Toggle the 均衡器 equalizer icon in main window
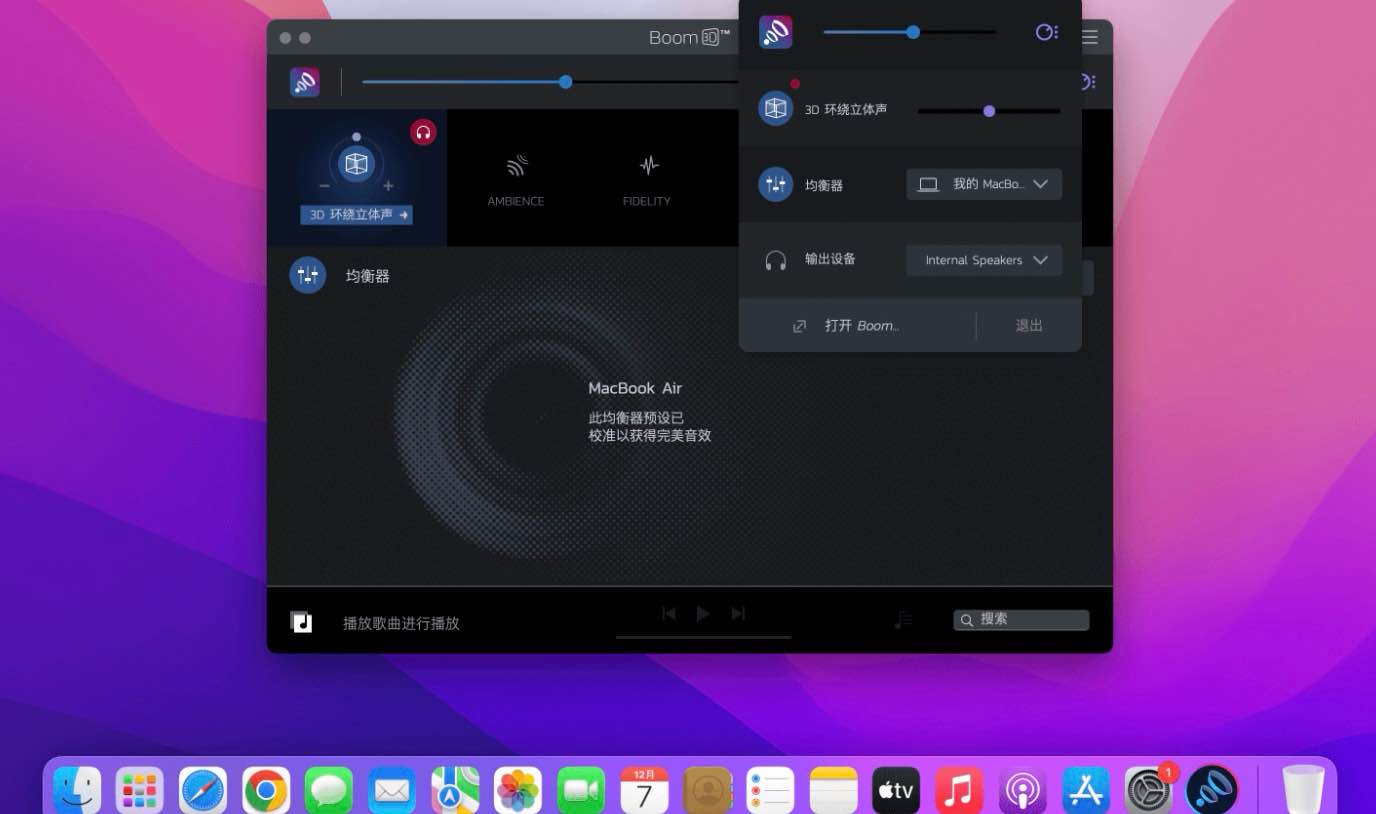The width and height of the screenshot is (1376, 814). tap(308, 275)
